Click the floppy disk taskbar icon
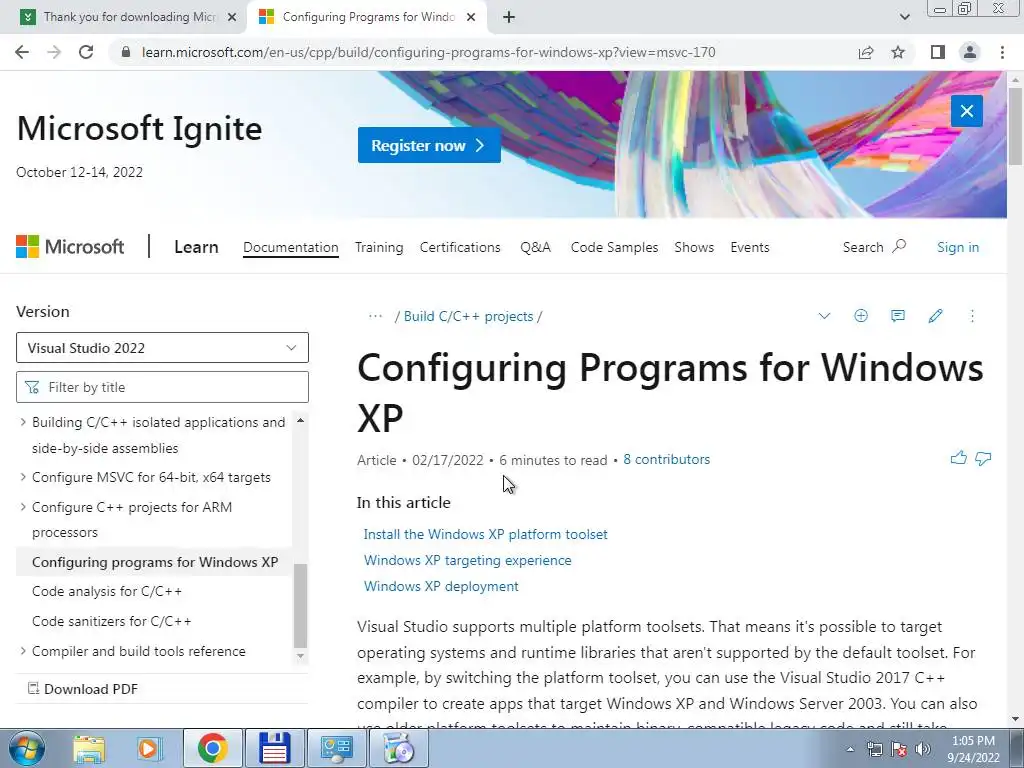The height and width of the screenshot is (768, 1024). coord(274,748)
